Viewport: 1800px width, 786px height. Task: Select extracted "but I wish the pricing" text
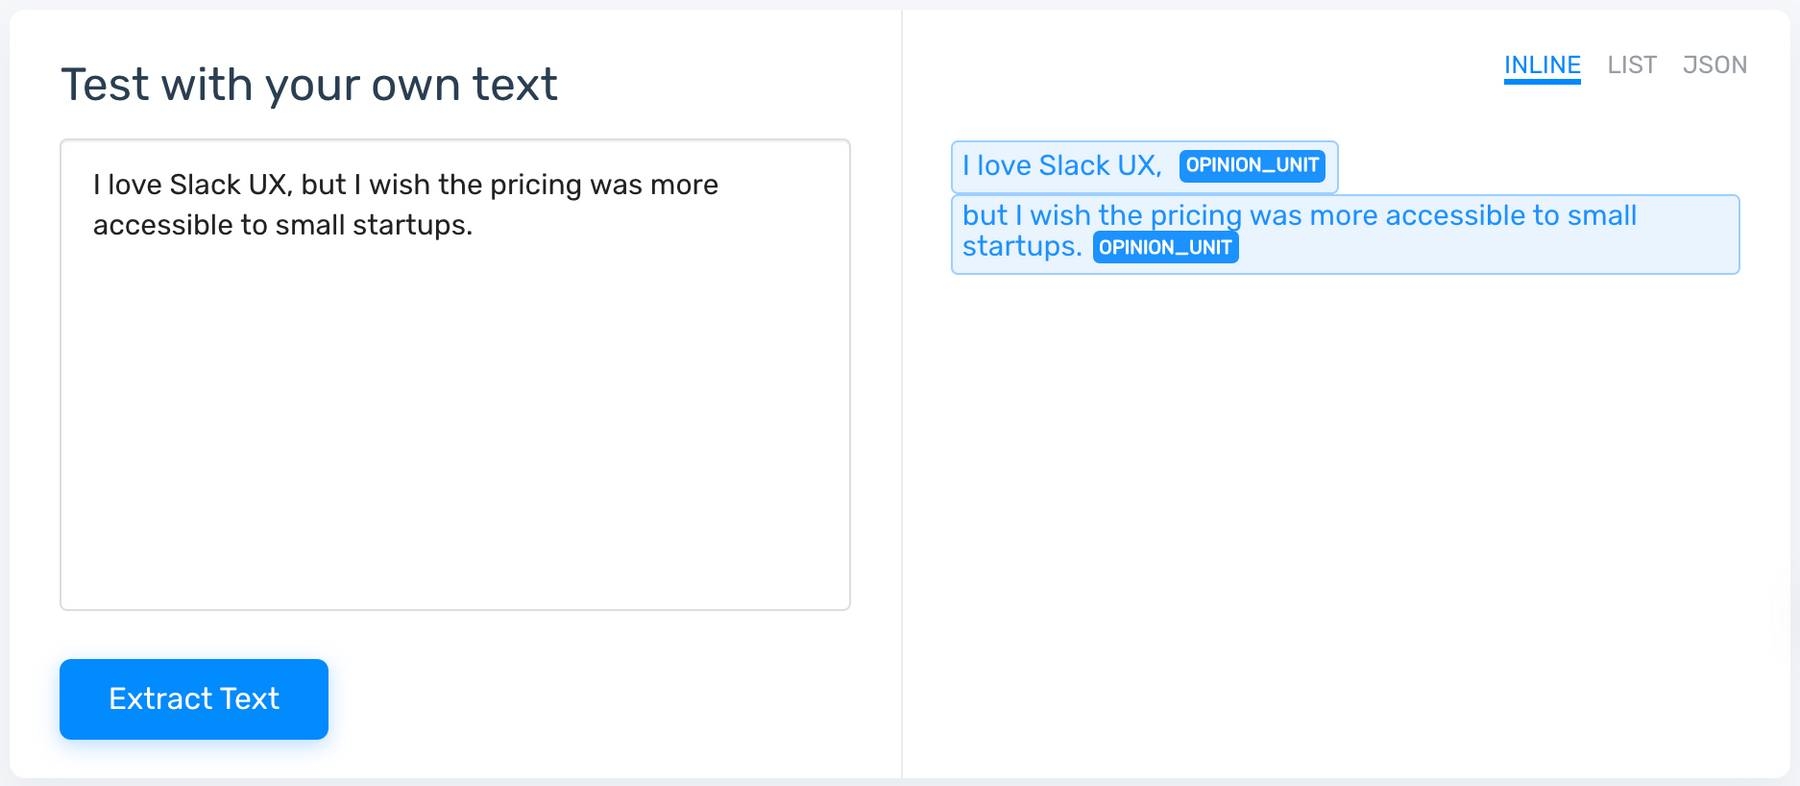tap(1101, 216)
